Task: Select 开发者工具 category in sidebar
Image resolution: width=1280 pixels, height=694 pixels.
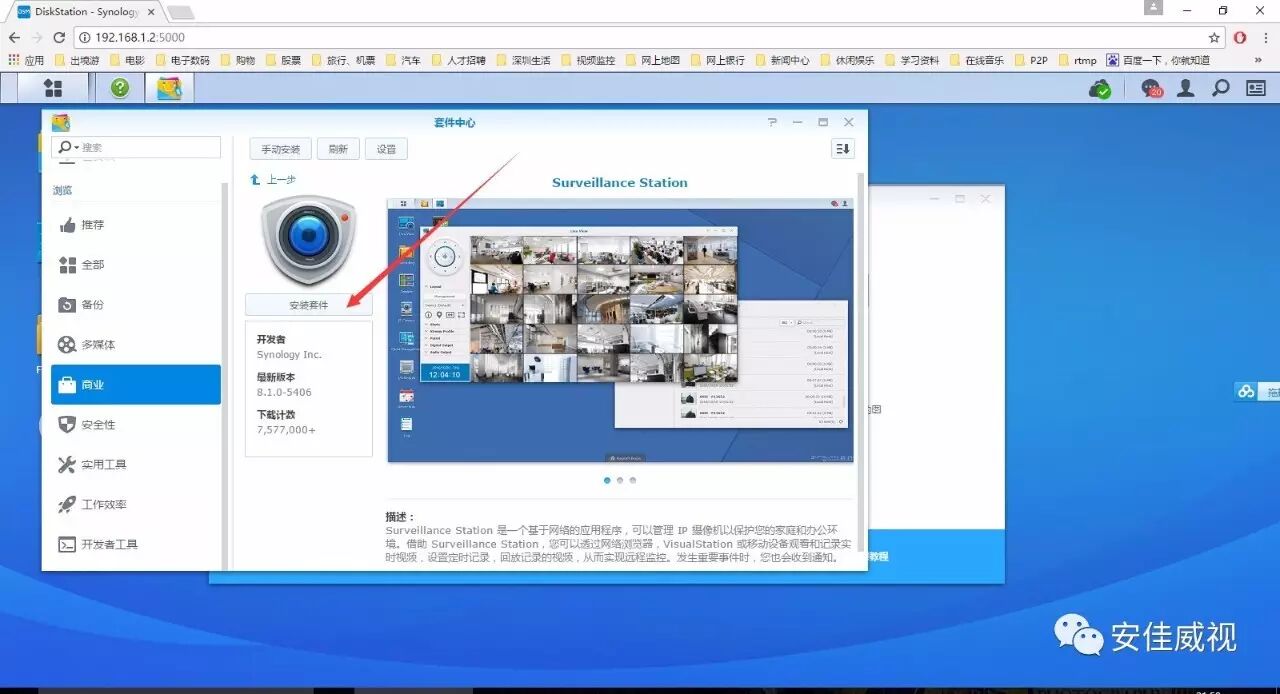Action: (x=136, y=545)
